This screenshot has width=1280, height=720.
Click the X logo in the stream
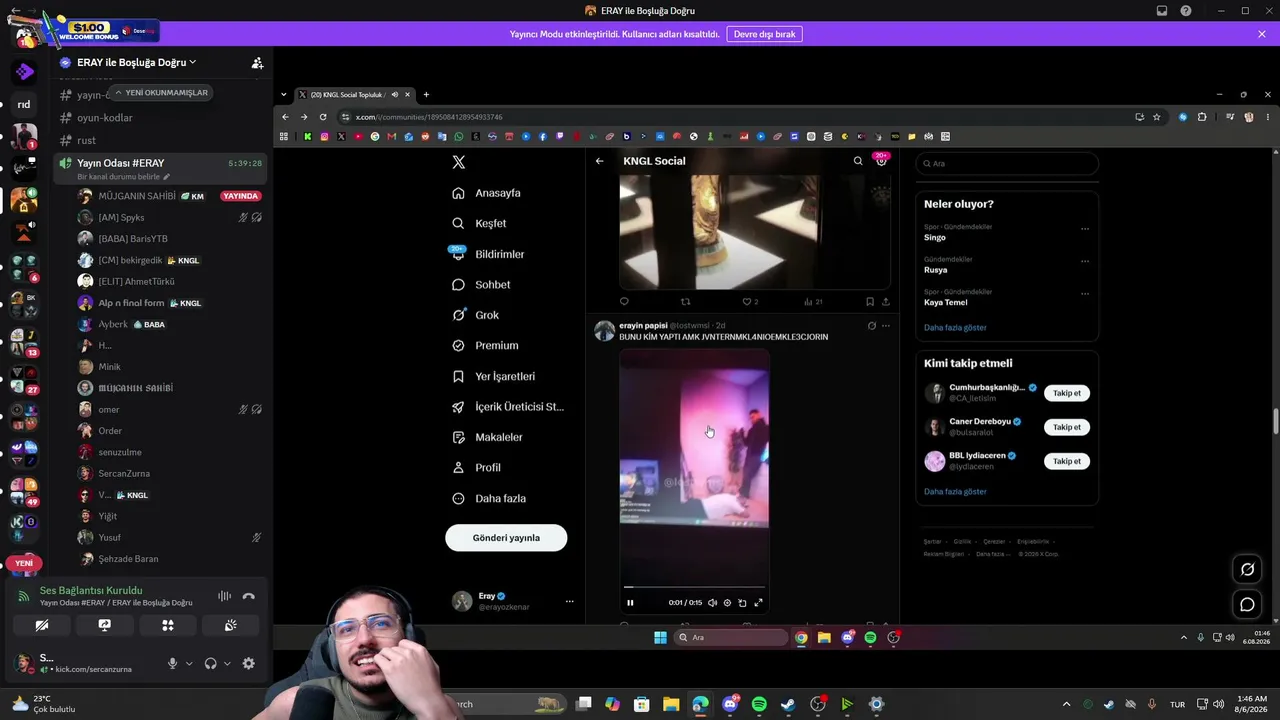click(458, 162)
